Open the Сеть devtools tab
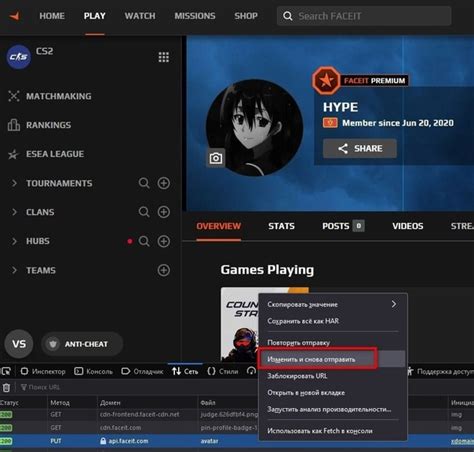474x452 pixels. click(185, 371)
